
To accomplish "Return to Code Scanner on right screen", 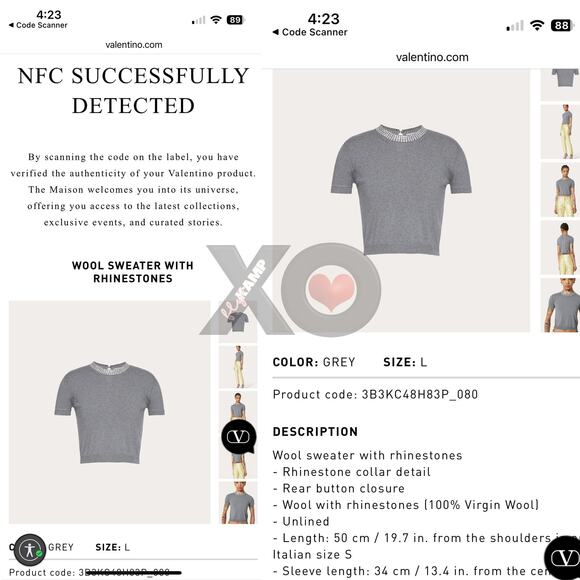I will point(310,32).
